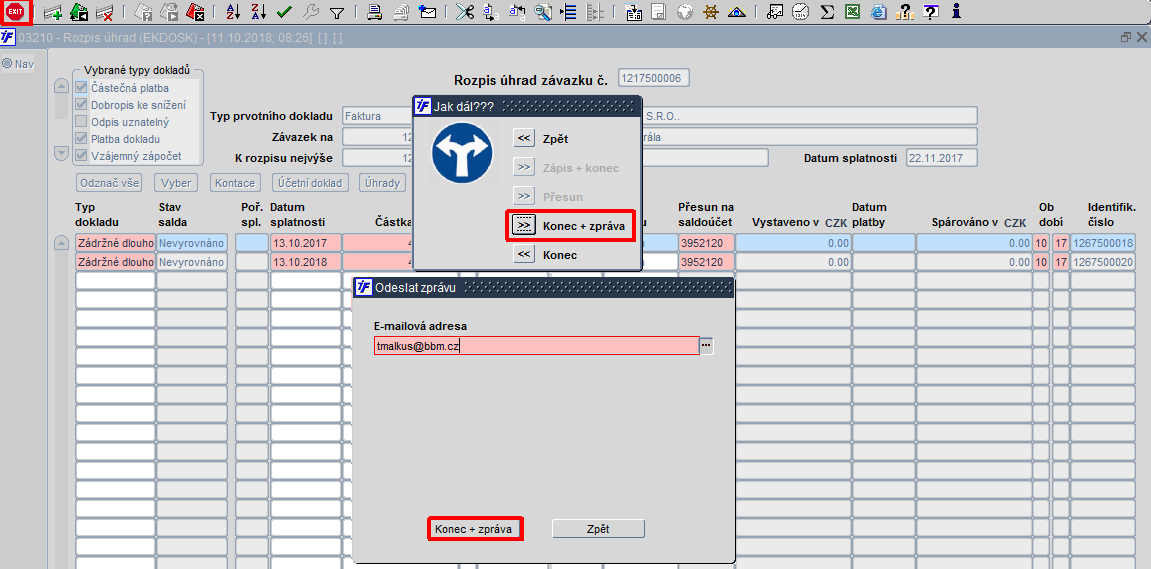Click the závazku number field 1217500006
Image resolution: width=1151 pixels, height=569 pixels.
coord(654,78)
